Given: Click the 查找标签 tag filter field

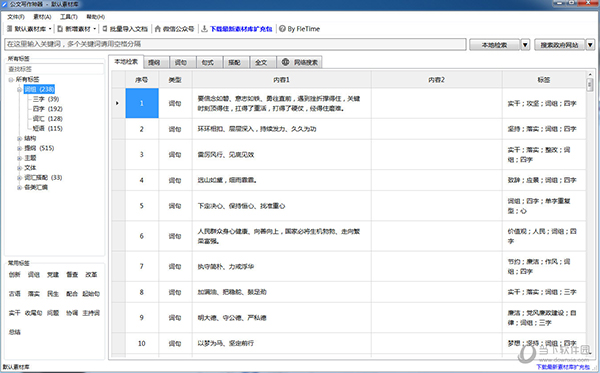Looking at the screenshot, I should pyautogui.click(x=55, y=69).
